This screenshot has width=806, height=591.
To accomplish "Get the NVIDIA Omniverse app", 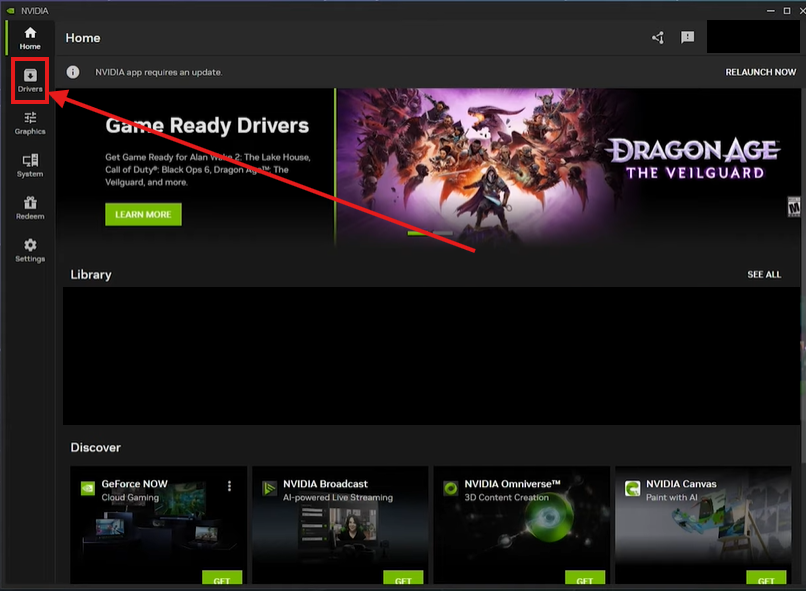I will [x=585, y=578].
